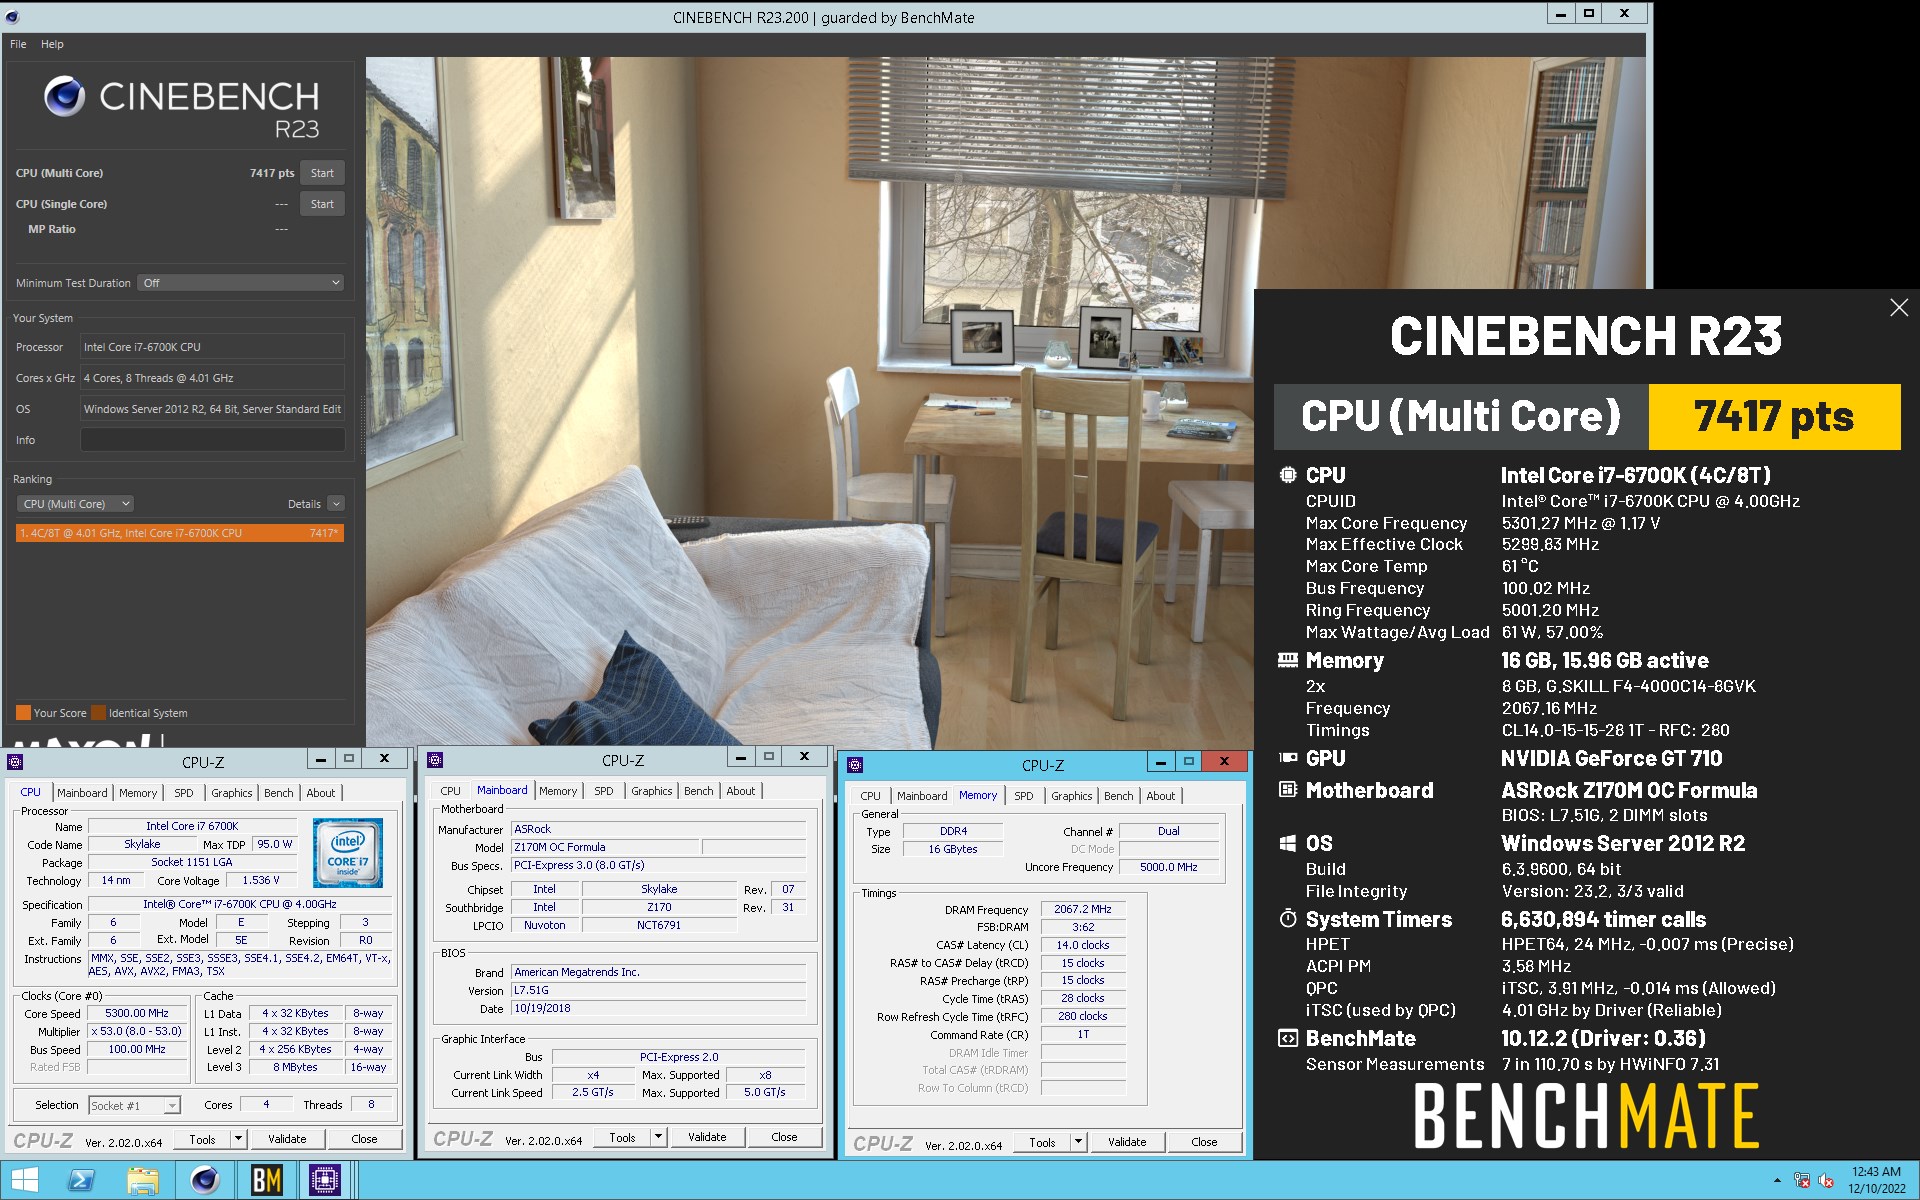Click the 7417 pts score banner
This screenshot has height=1200, width=1920.
pos(1774,416)
